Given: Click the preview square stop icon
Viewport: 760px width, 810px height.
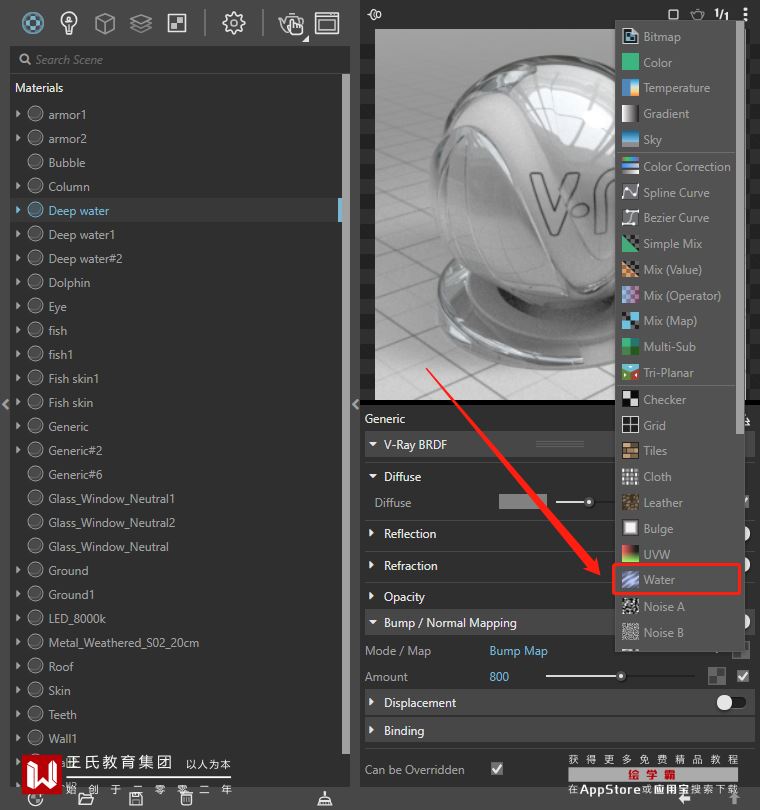Looking at the screenshot, I should (673, 14).
